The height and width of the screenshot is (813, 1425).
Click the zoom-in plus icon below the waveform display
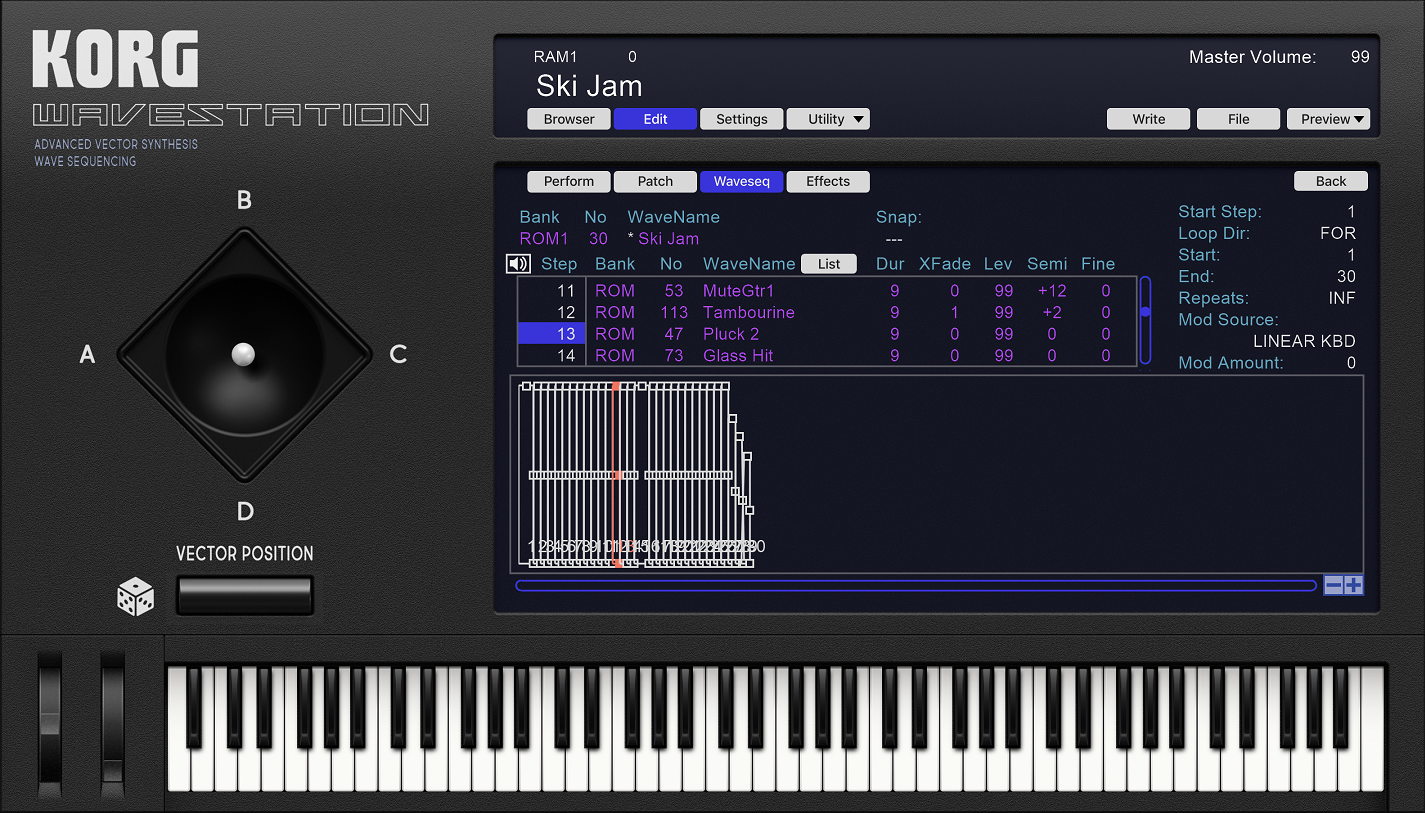[1352, 585]
